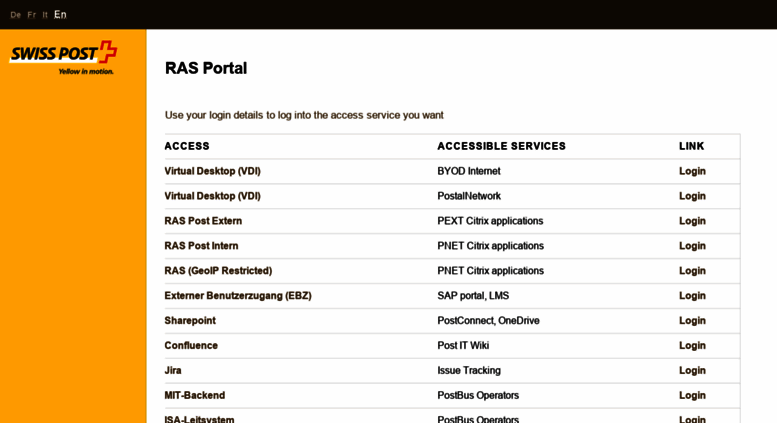The height and width of the screenshot is (423, 777).
Task: Click PostBus Operators in MIT-Backend row
Action: pos(478,395)
